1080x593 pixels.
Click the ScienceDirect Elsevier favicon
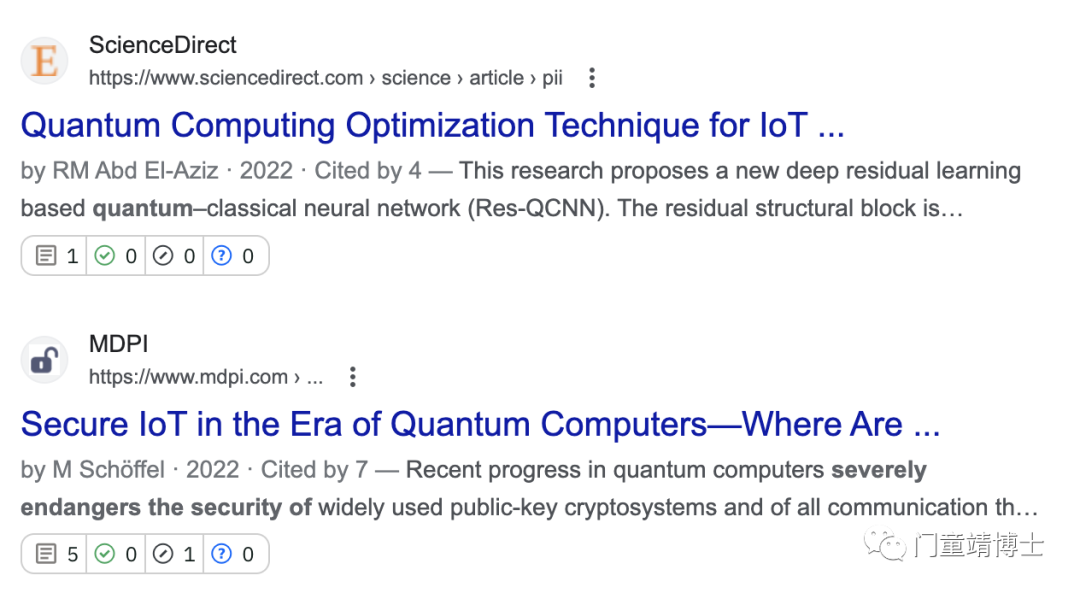pyautogui.click(x=45, y=61)
